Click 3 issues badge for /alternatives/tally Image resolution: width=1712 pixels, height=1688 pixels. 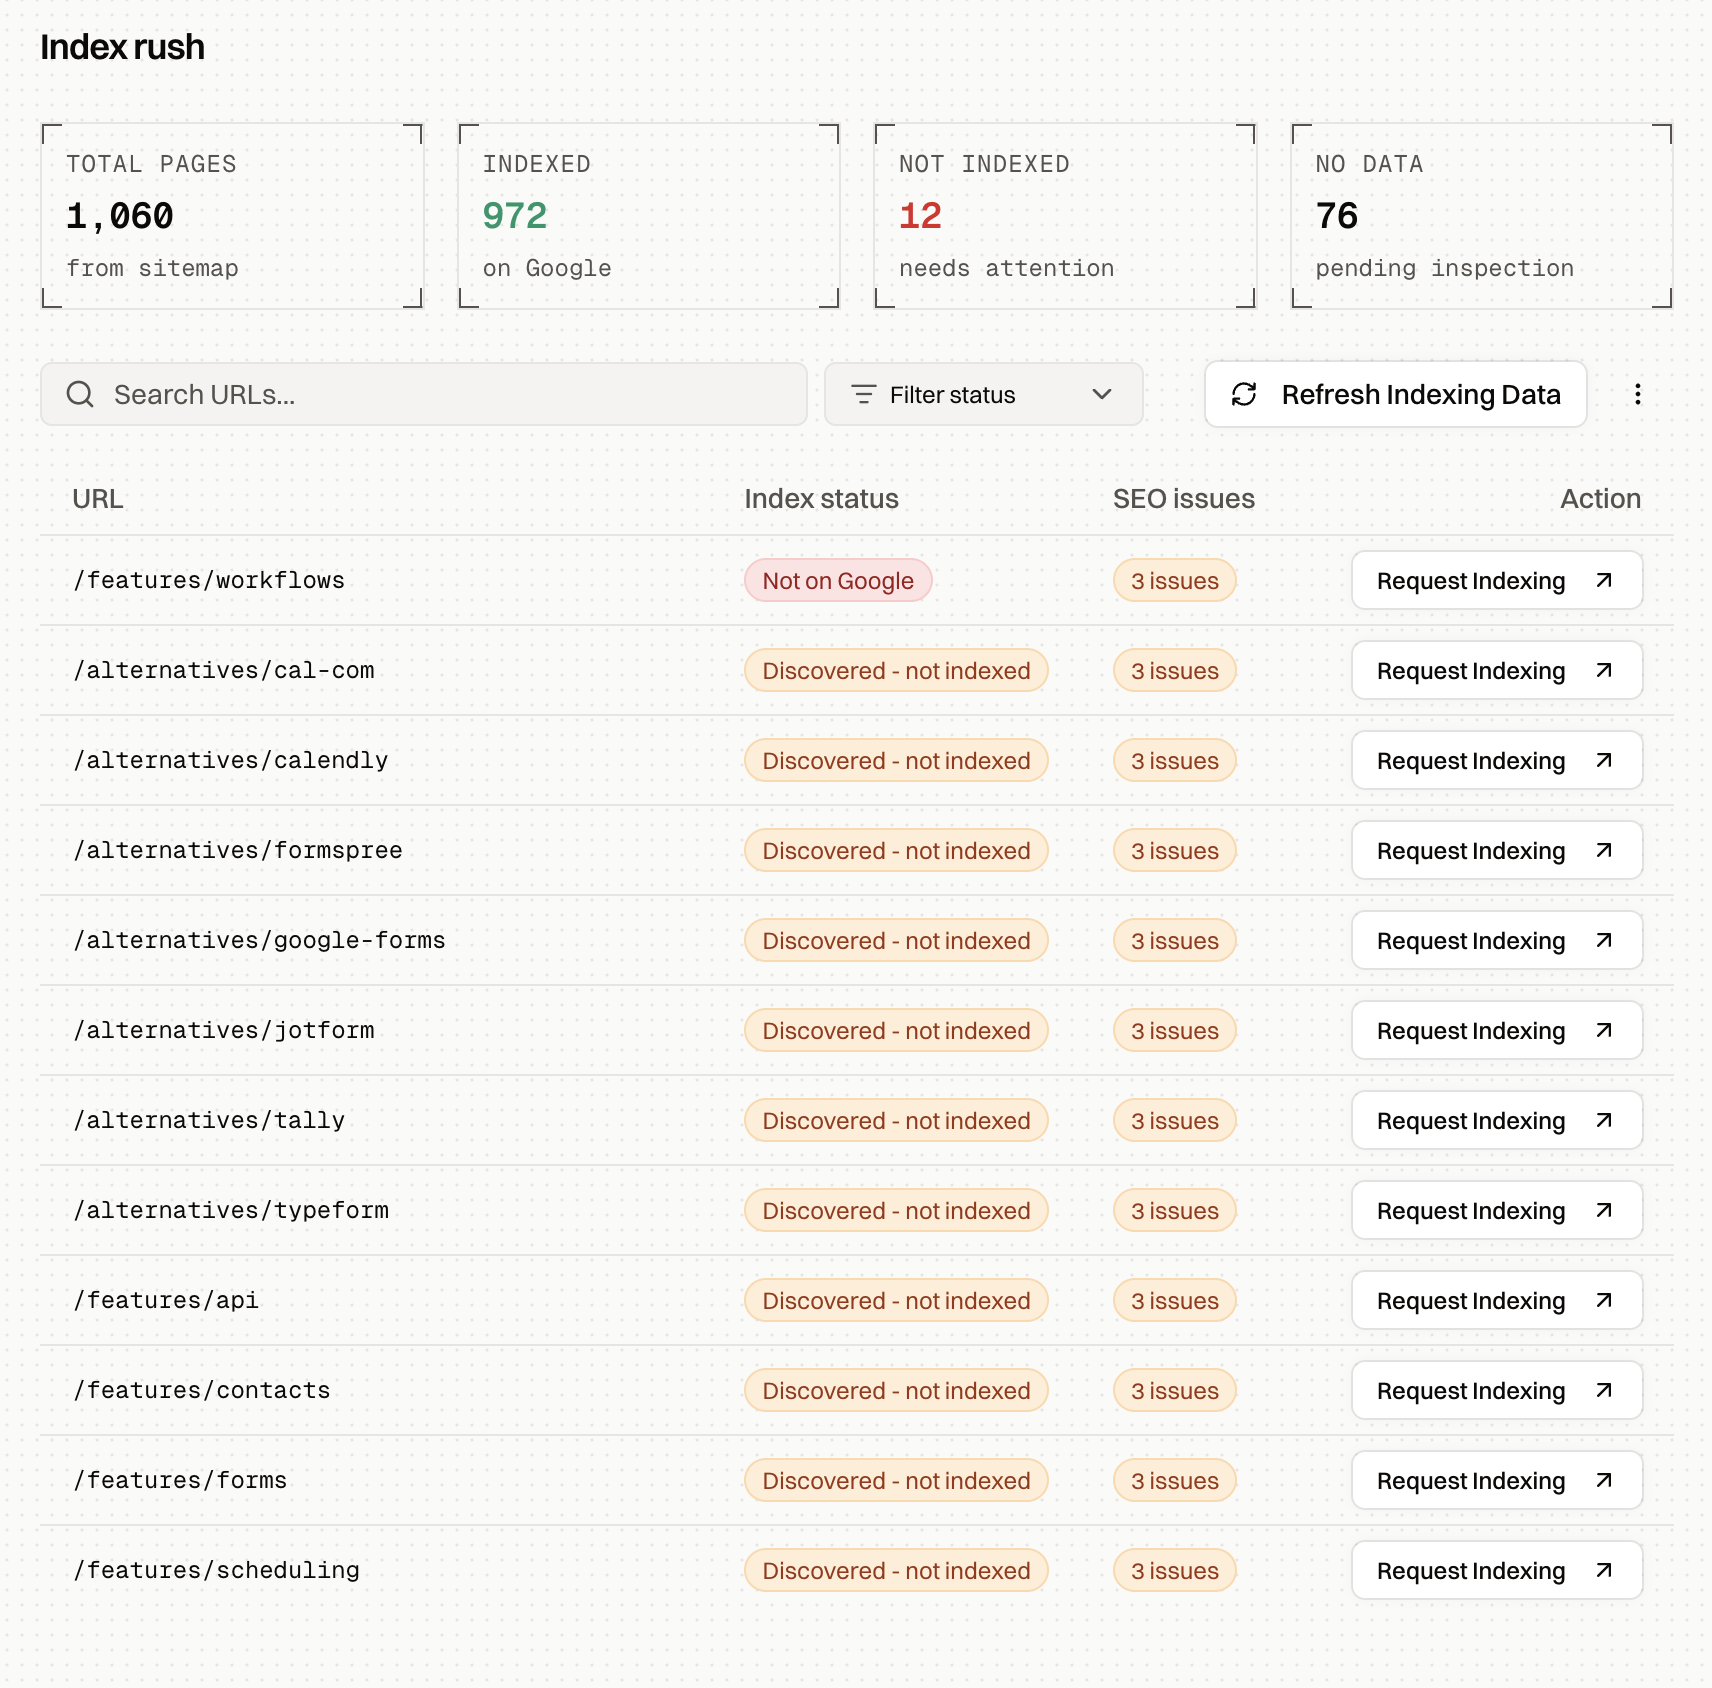pyautogui.click(x=1175, y=1120)
